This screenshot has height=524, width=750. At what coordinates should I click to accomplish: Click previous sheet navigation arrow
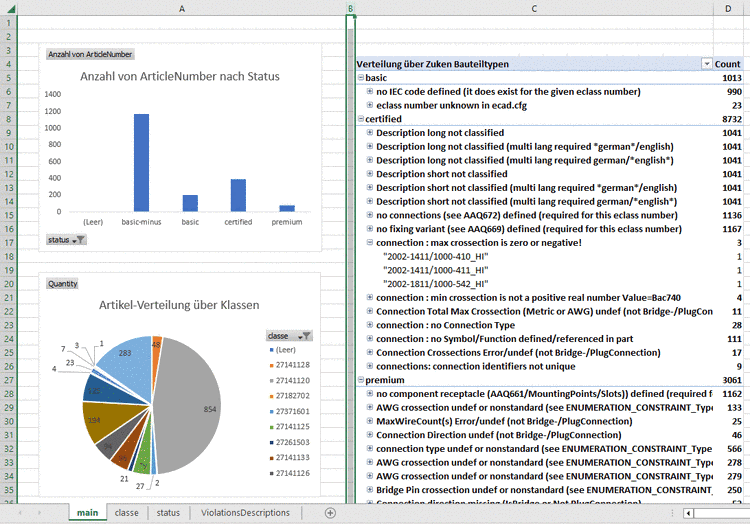[20, 513]
